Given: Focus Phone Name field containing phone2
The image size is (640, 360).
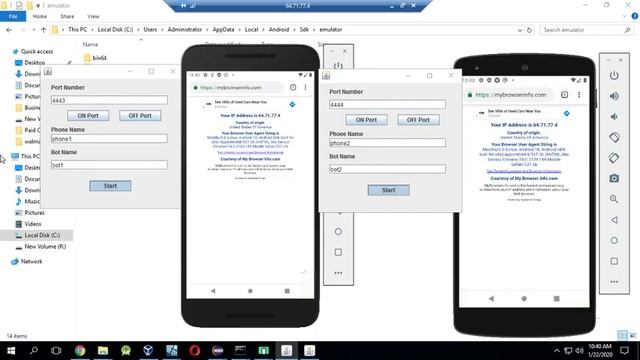Looking at the screenshot, I should click(387, 143).
